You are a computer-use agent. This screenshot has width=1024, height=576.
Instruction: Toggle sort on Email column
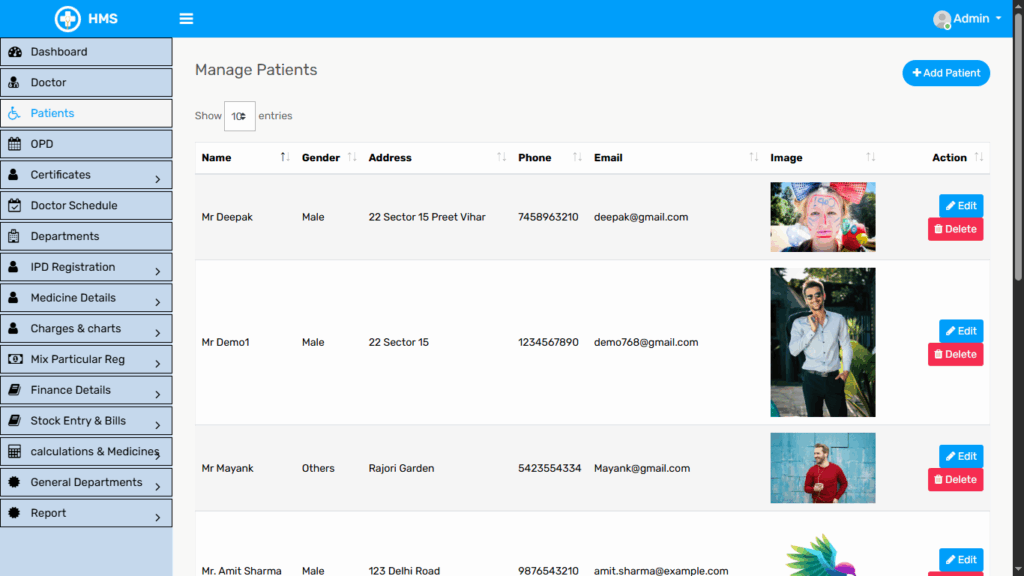(754, 158)
